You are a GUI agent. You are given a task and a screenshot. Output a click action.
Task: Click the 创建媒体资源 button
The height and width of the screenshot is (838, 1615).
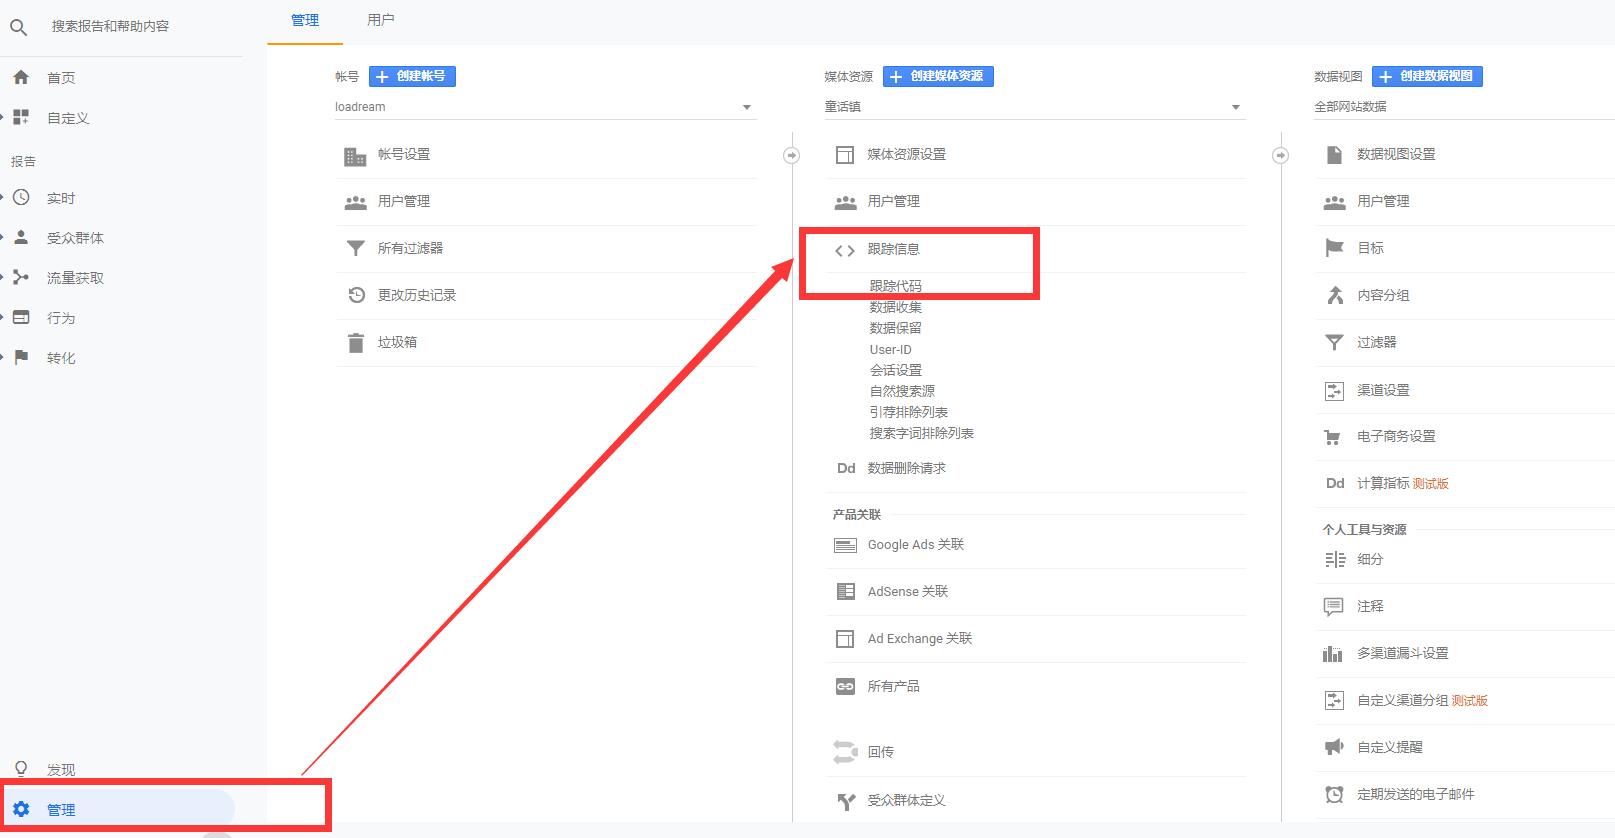tap(938, 76)
